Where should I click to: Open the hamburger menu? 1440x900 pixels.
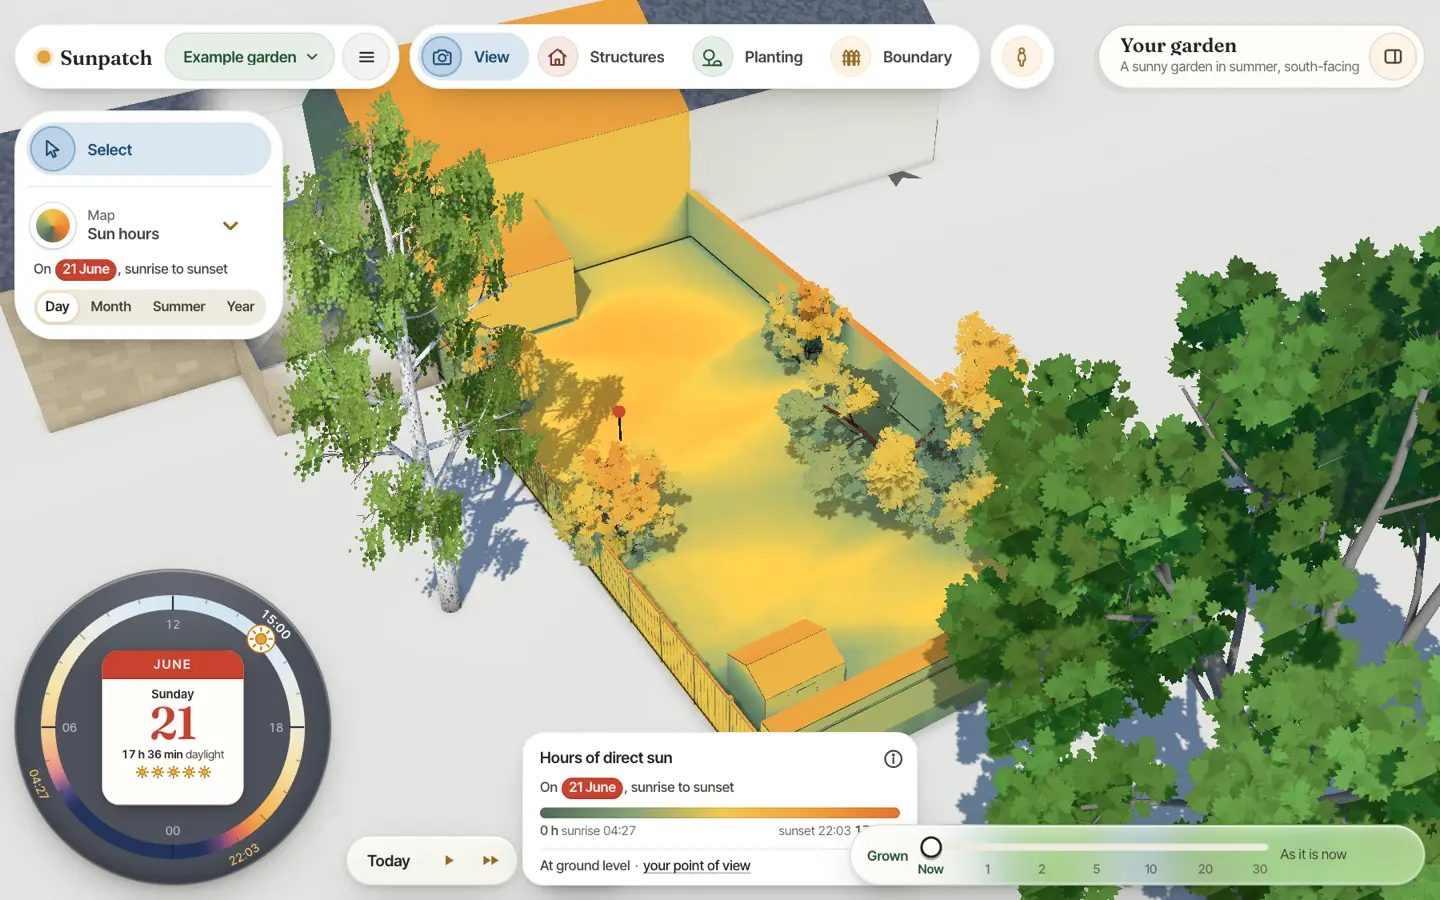coord(366,57)
